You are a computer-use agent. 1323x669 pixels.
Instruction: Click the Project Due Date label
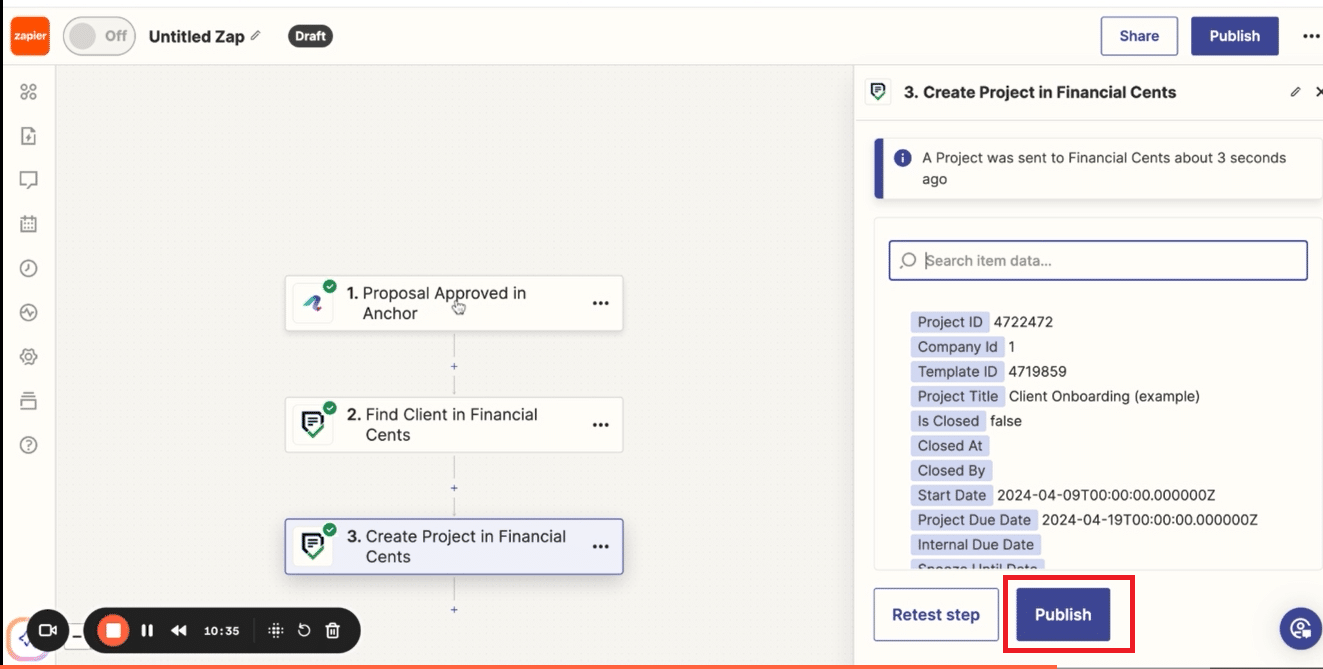[974, 520]
